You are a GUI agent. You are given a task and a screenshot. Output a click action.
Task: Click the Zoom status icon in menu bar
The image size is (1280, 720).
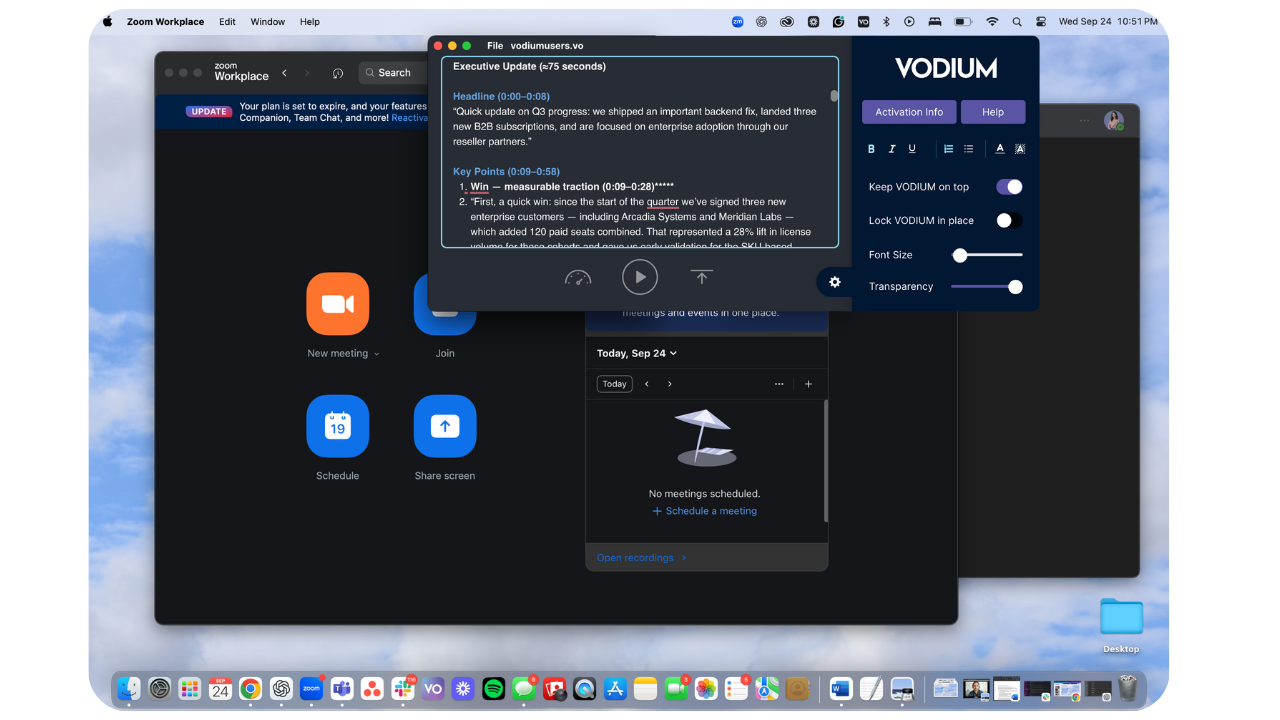tap(738, 21)
